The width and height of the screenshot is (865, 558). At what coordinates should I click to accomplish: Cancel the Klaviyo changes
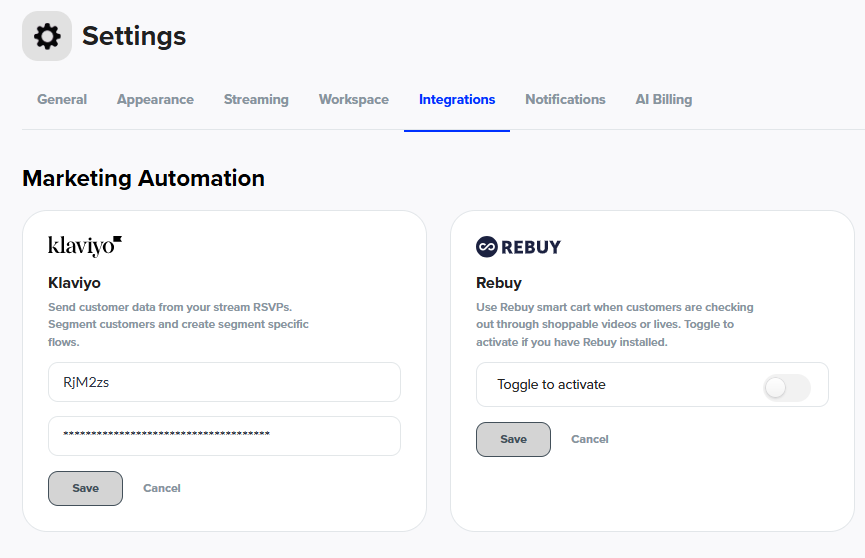(x=162, y=488)
